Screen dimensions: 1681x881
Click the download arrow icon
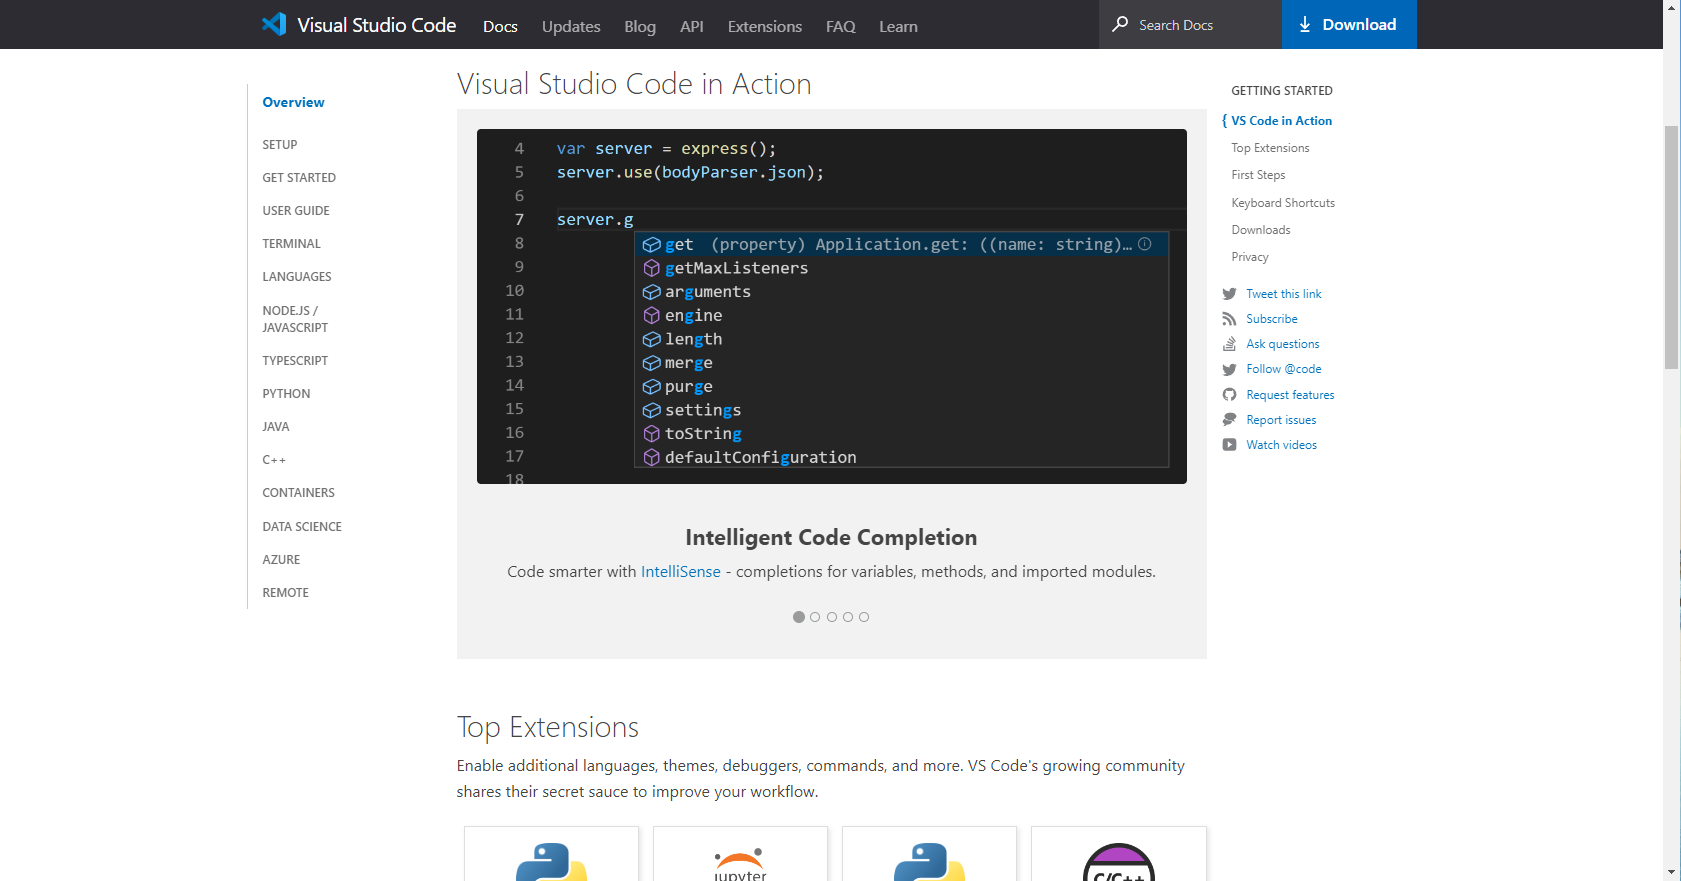pos(1305,24)
